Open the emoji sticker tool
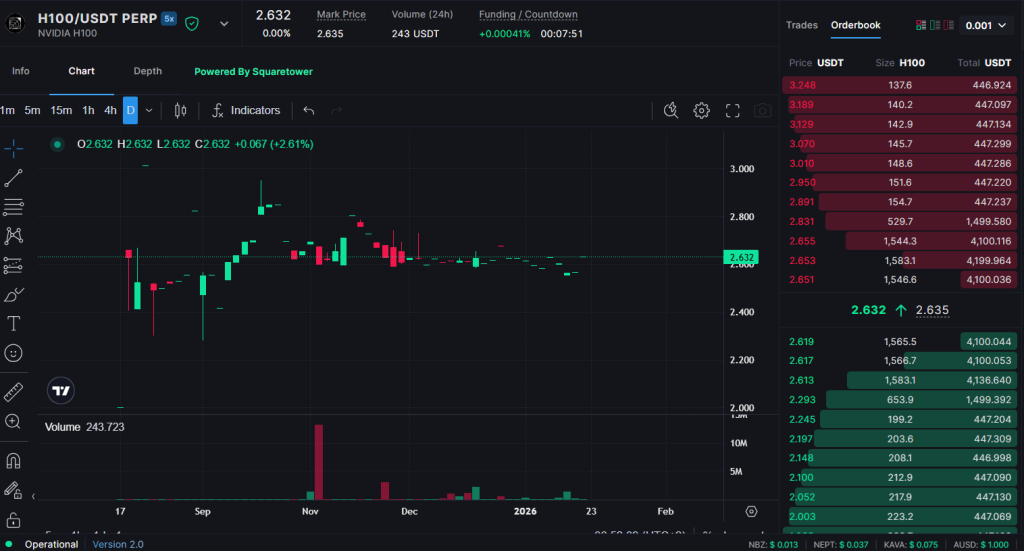 [13, 353]
